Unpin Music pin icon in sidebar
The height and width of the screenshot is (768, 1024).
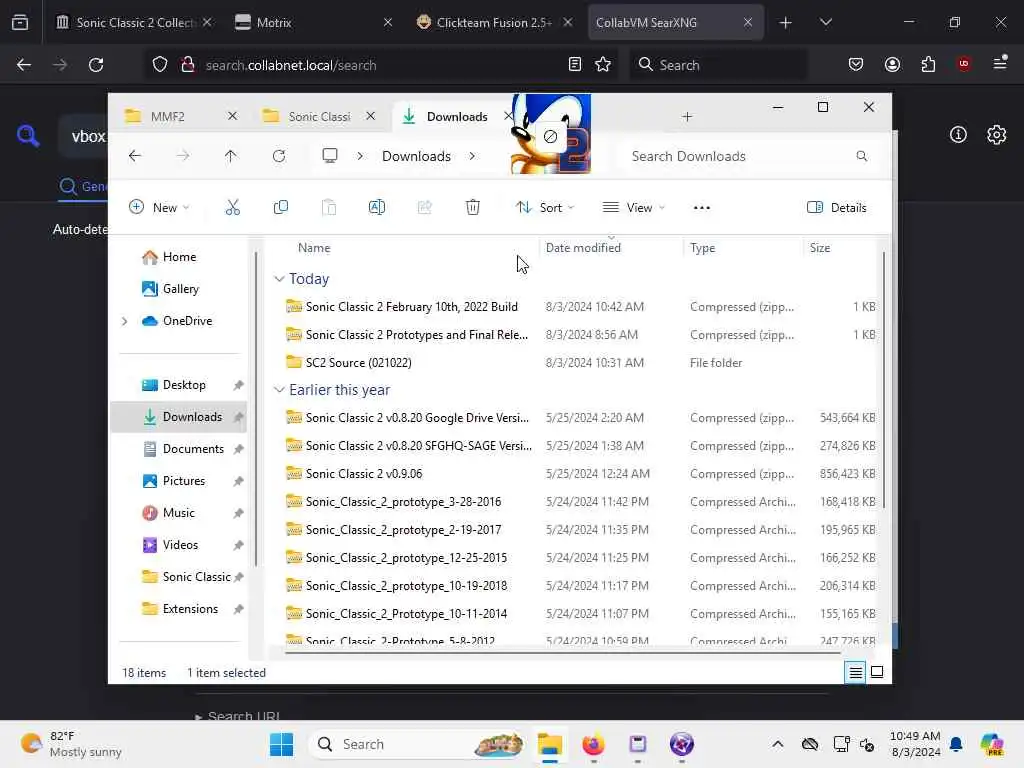pos(238,513)
